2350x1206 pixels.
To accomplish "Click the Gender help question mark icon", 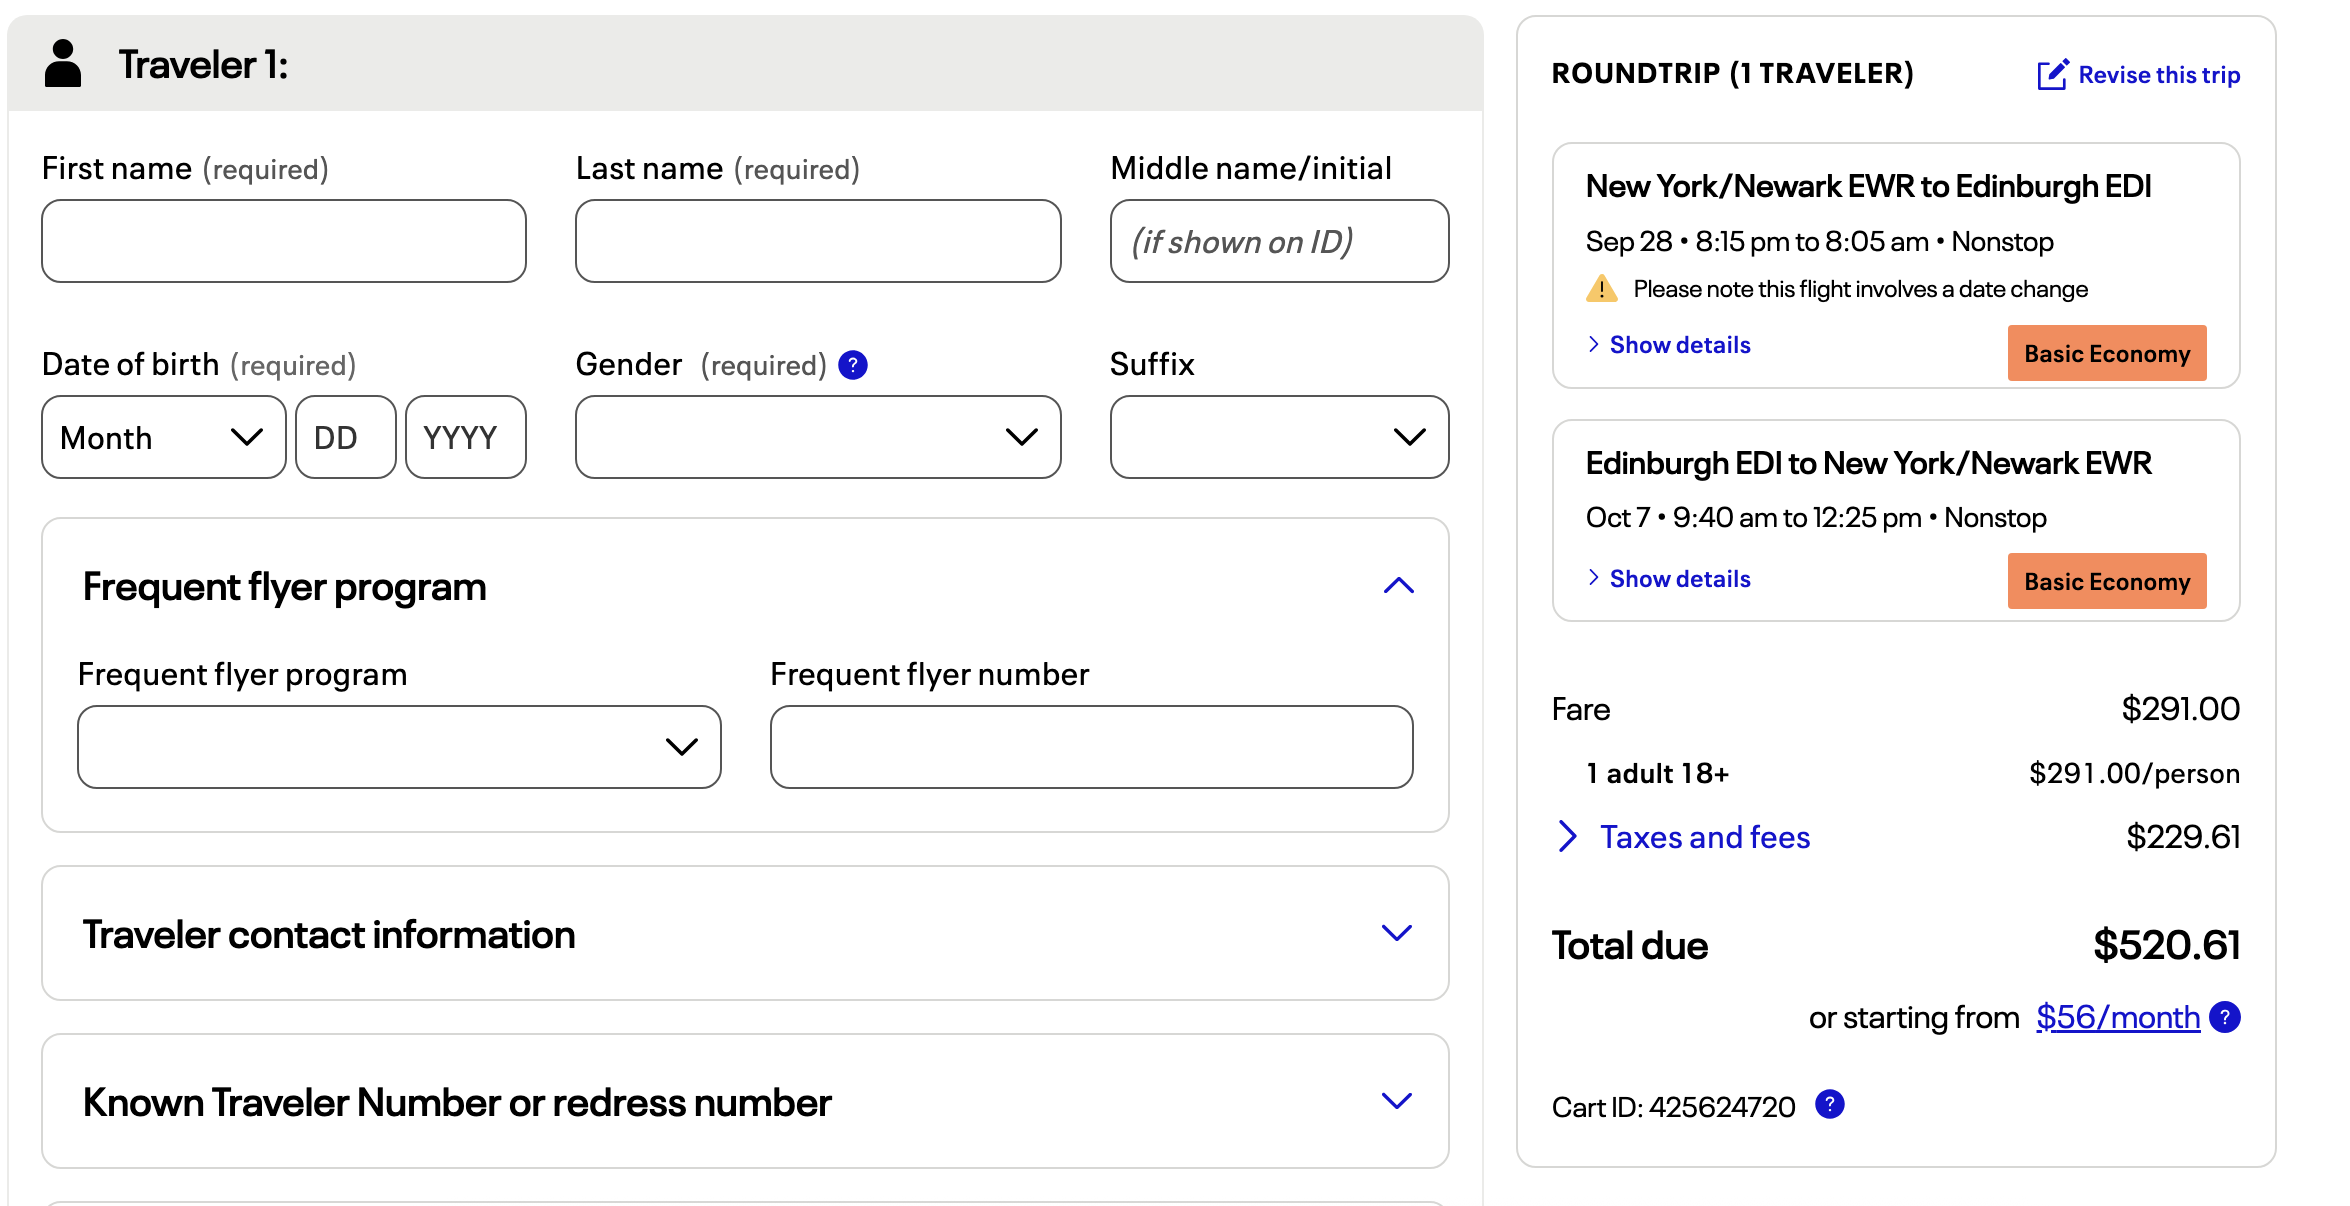I will (852, 365).
